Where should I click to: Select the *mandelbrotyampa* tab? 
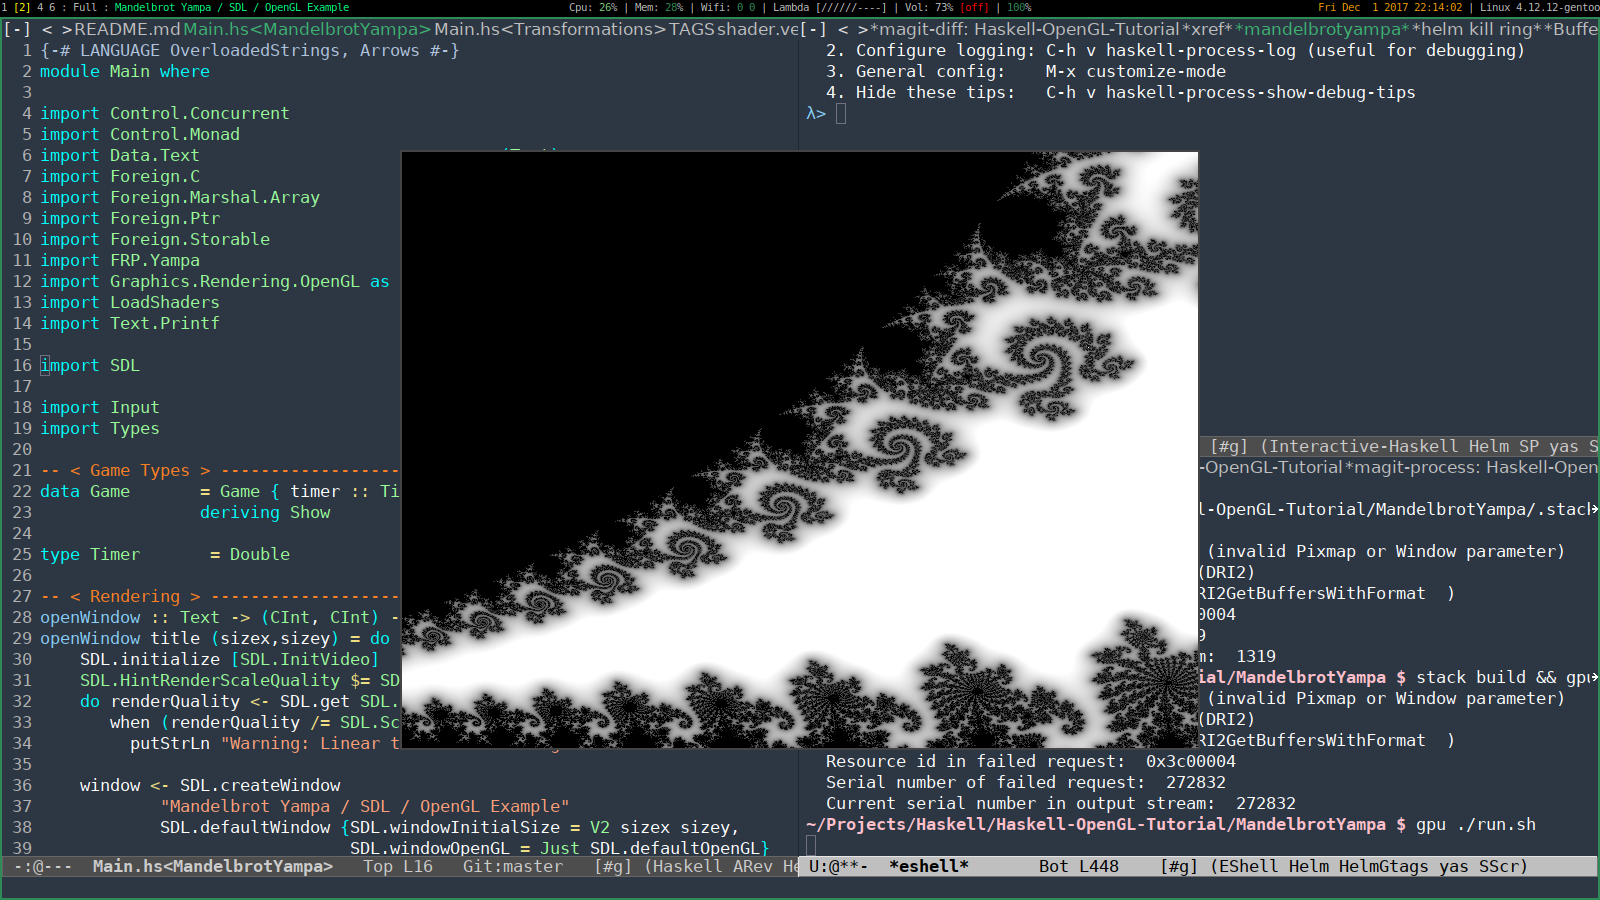[x=1322, y=30]
